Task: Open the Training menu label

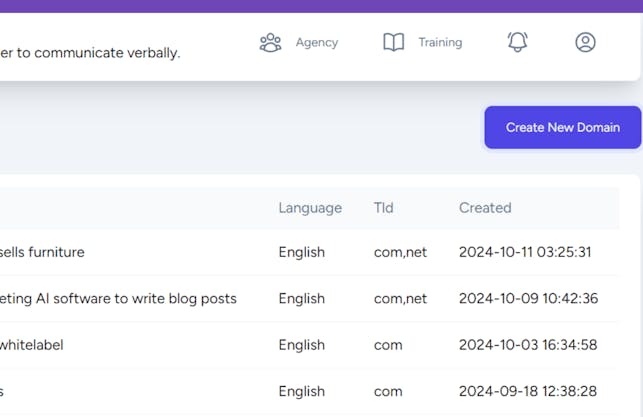Action: click(440, 43)
